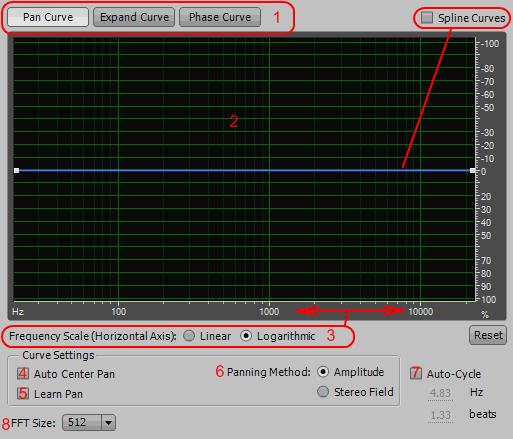Screen dimensions: 513x439
Task: Open the Phase Curve view
Action: point(220,17)
